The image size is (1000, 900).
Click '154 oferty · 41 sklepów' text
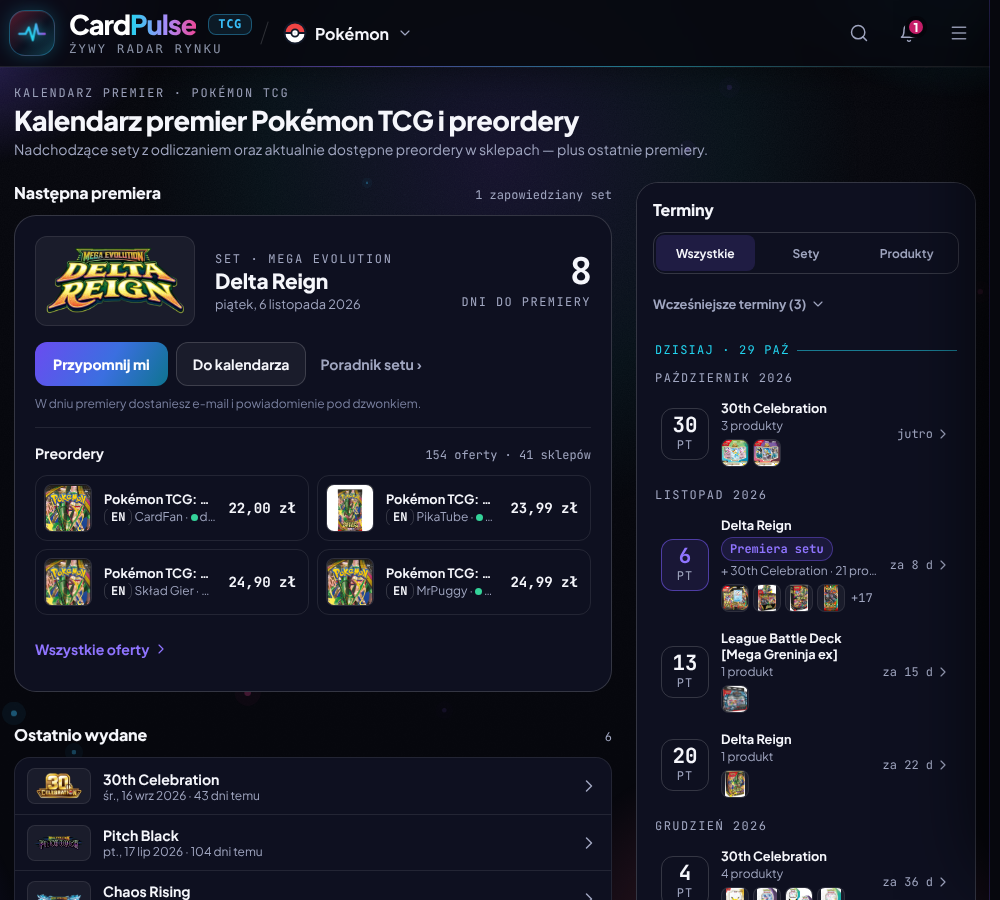click(508, 455)
